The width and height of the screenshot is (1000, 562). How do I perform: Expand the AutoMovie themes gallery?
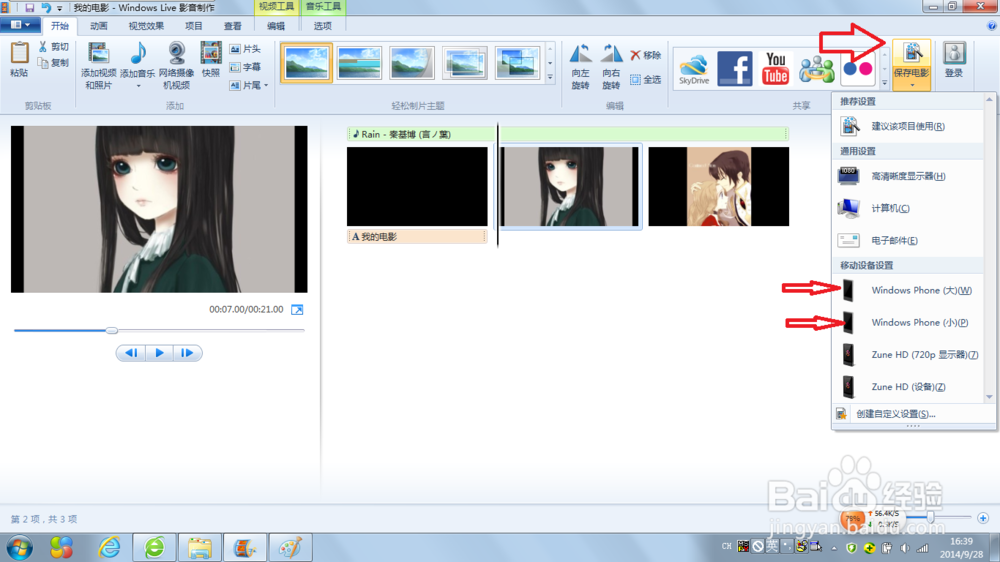550,78
